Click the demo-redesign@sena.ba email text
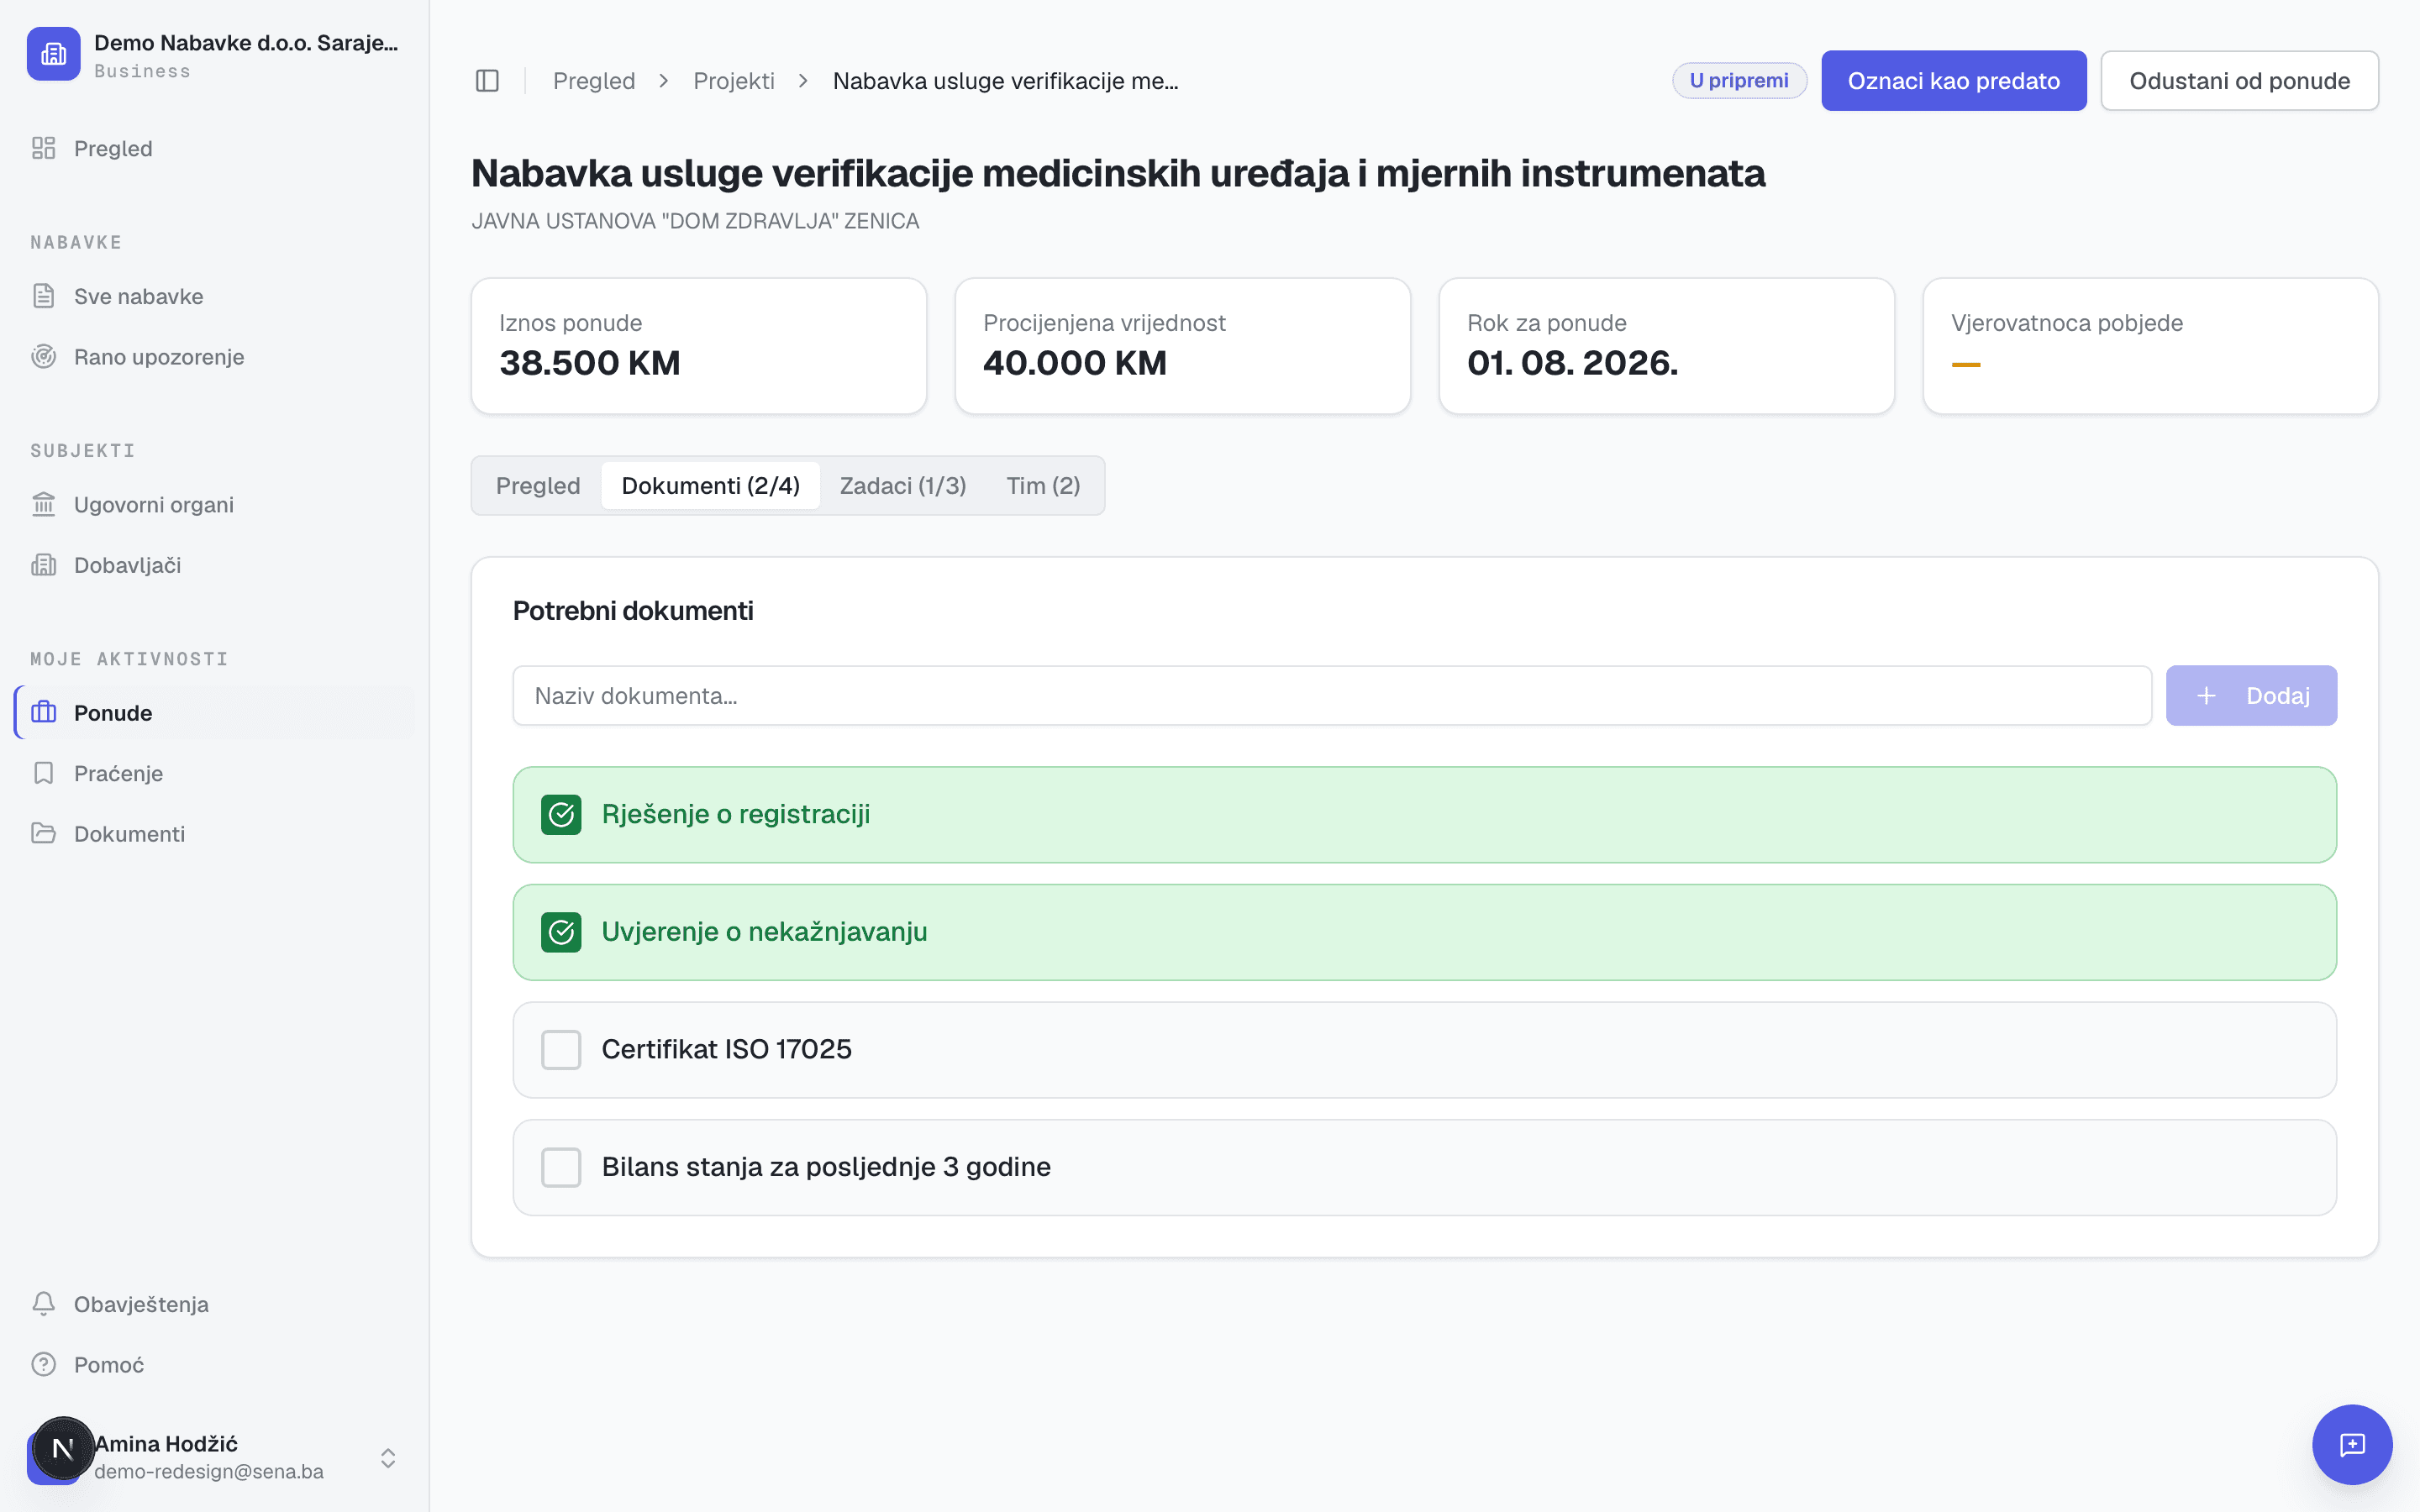 click(x=209, y=1472)
